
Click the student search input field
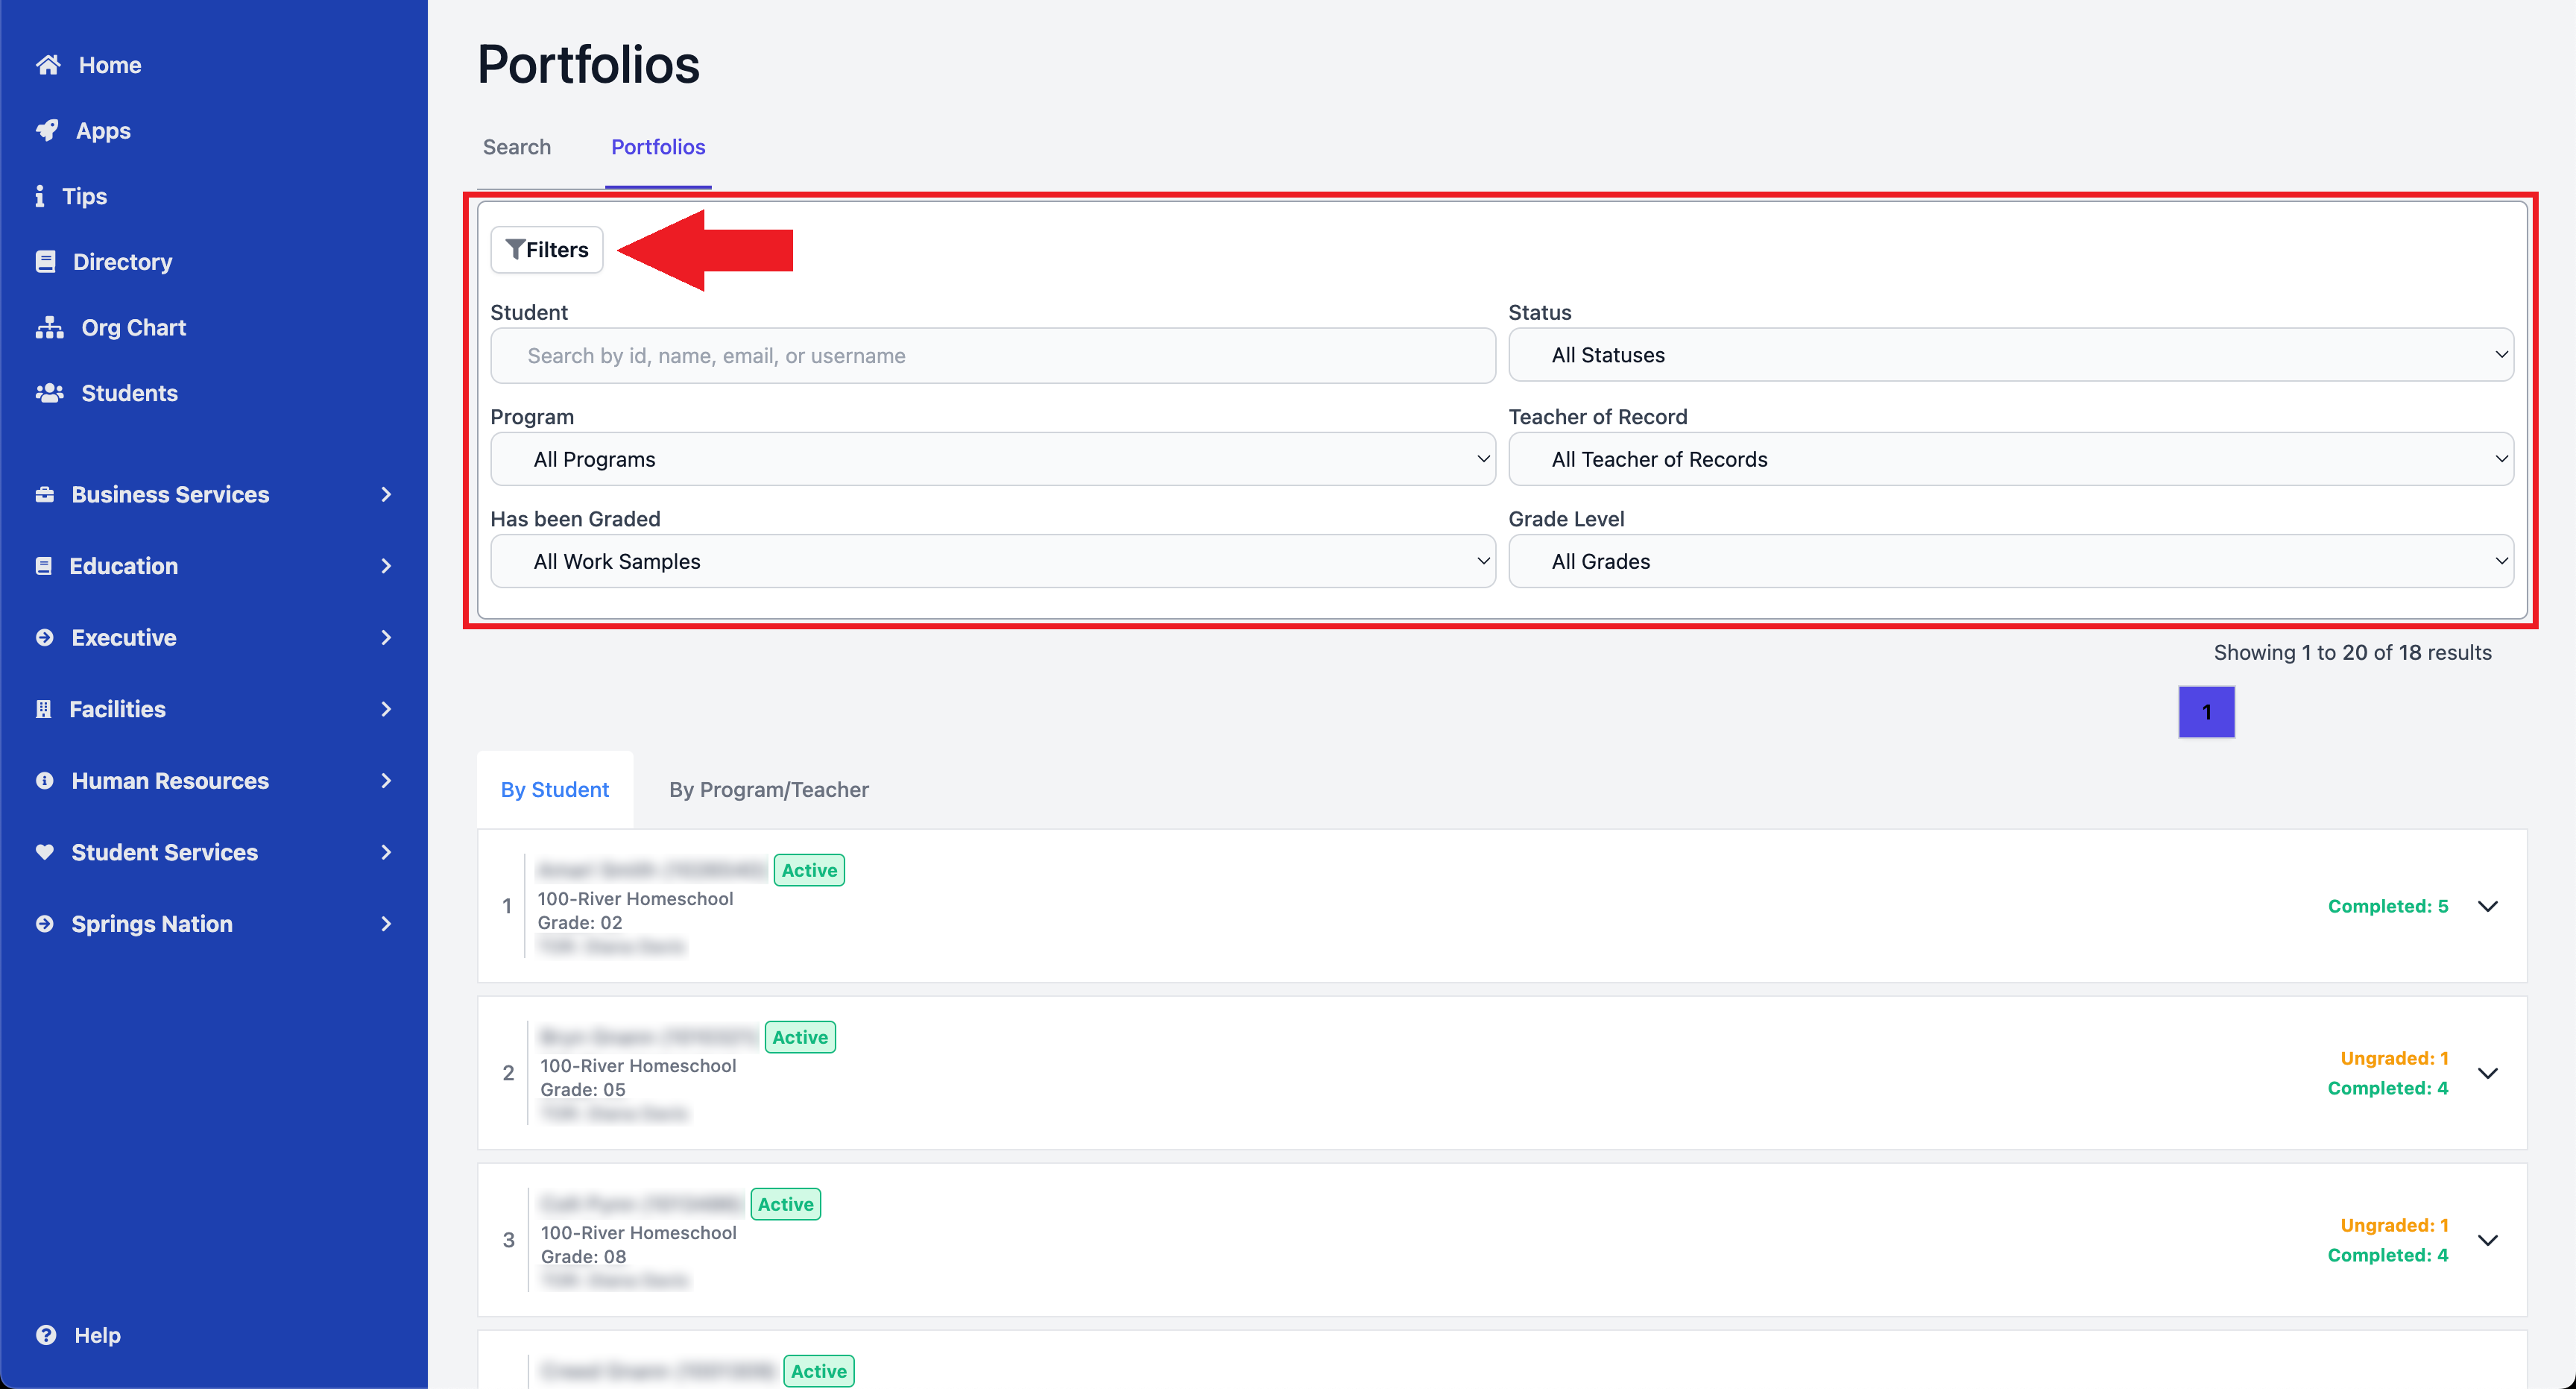coord(992,355)
